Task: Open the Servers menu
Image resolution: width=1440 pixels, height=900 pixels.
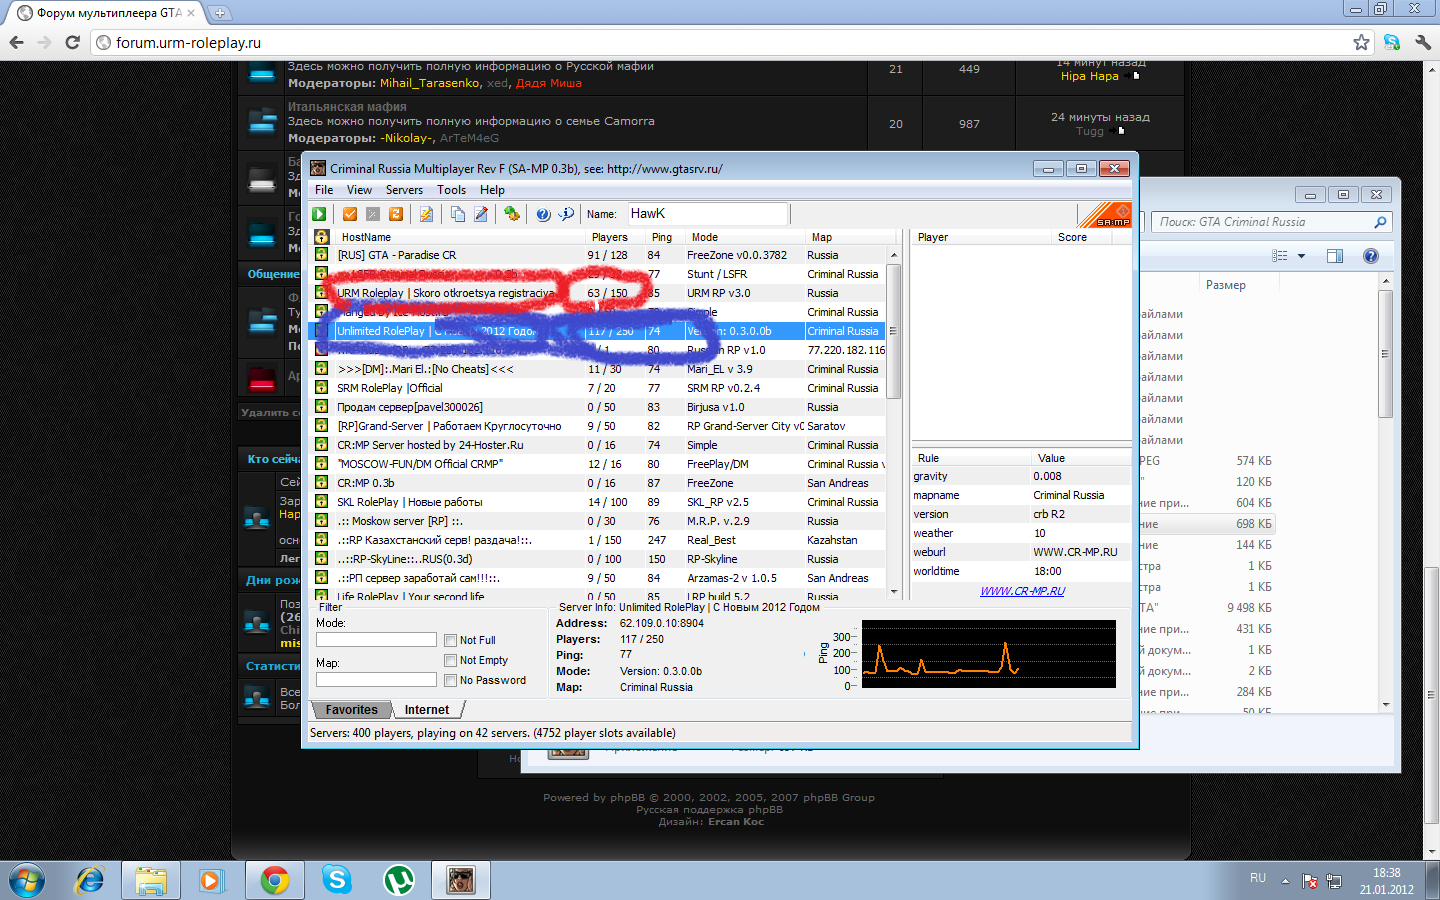Action: 404,190
